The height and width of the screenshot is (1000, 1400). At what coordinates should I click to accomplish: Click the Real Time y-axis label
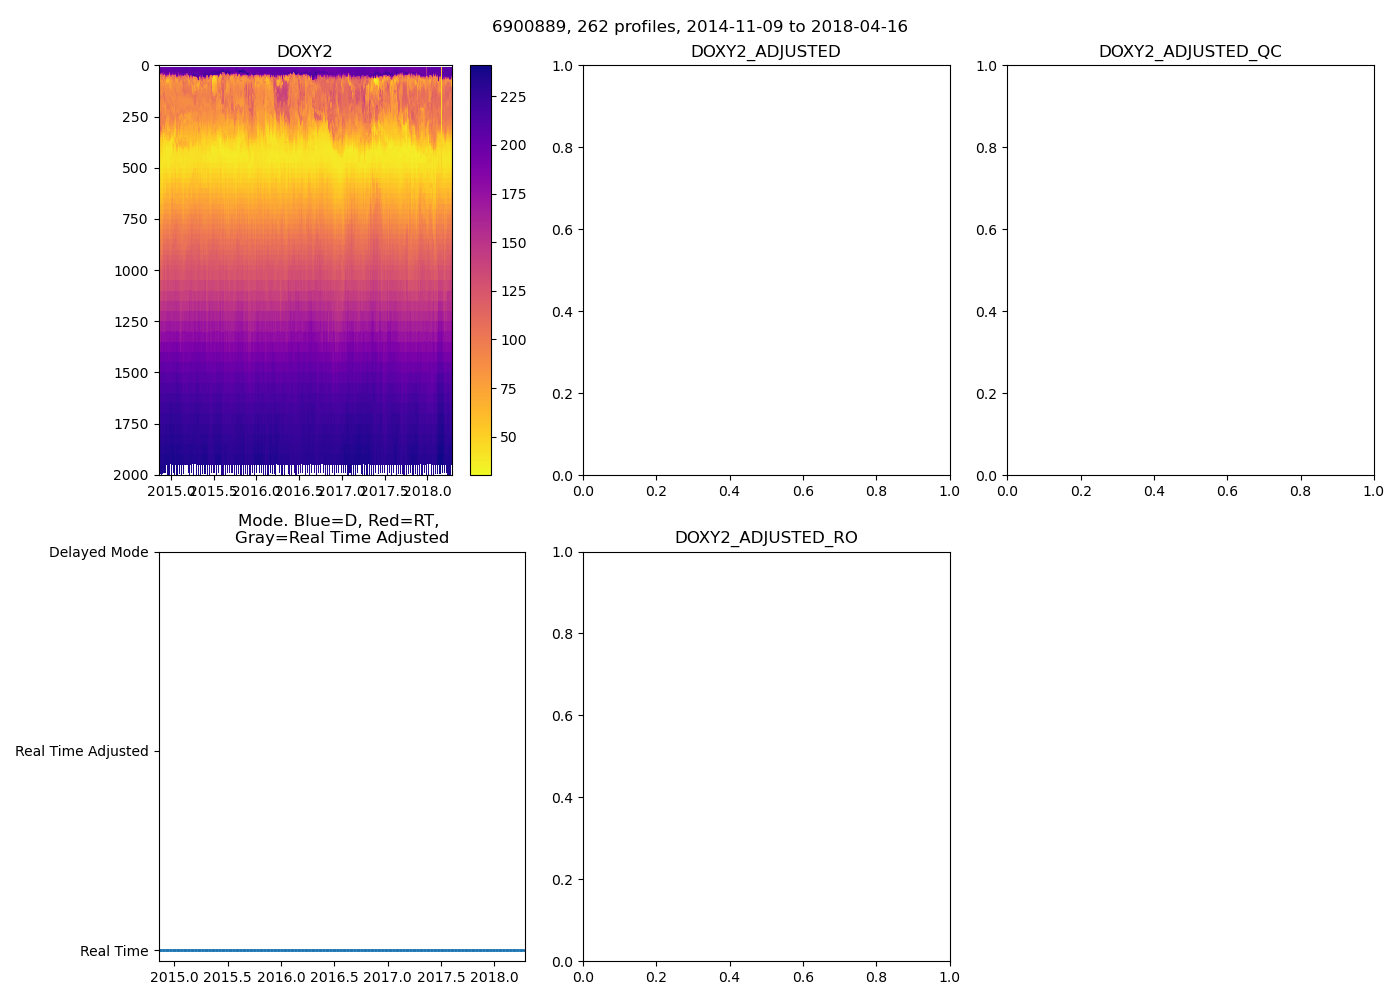[114, 951]
